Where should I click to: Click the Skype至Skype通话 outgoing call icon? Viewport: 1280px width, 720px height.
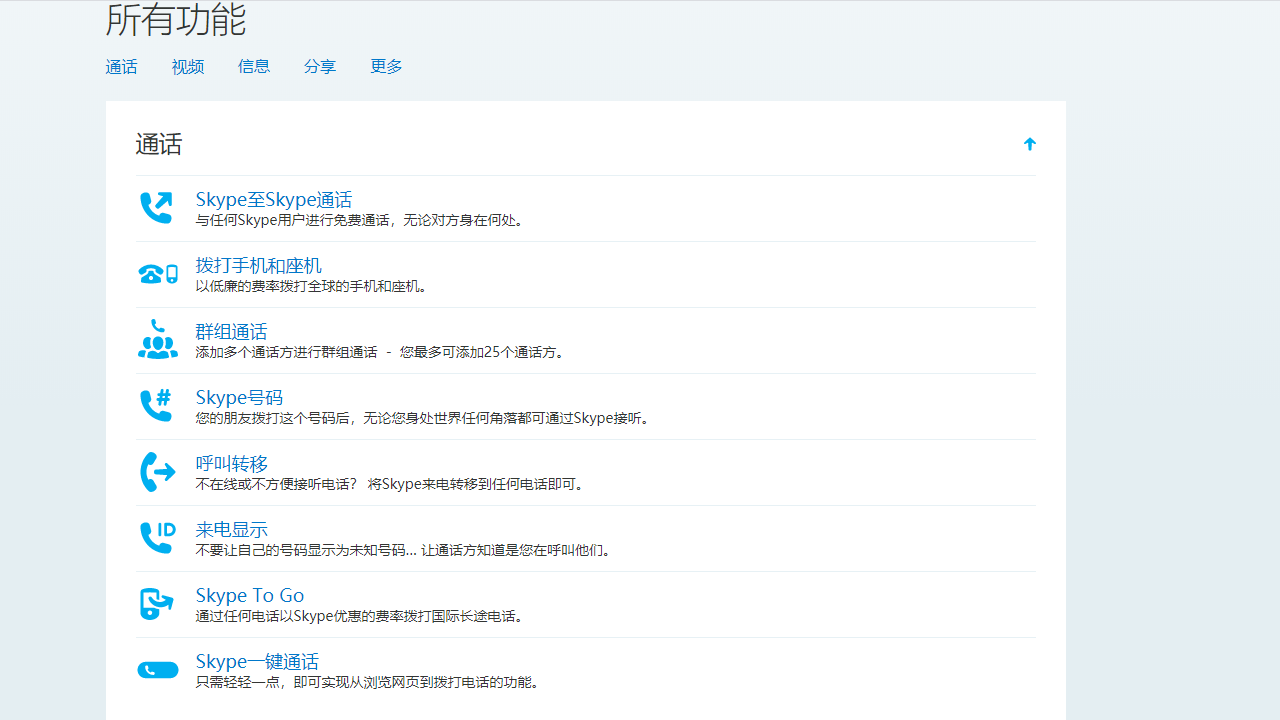tap(157, 207)
